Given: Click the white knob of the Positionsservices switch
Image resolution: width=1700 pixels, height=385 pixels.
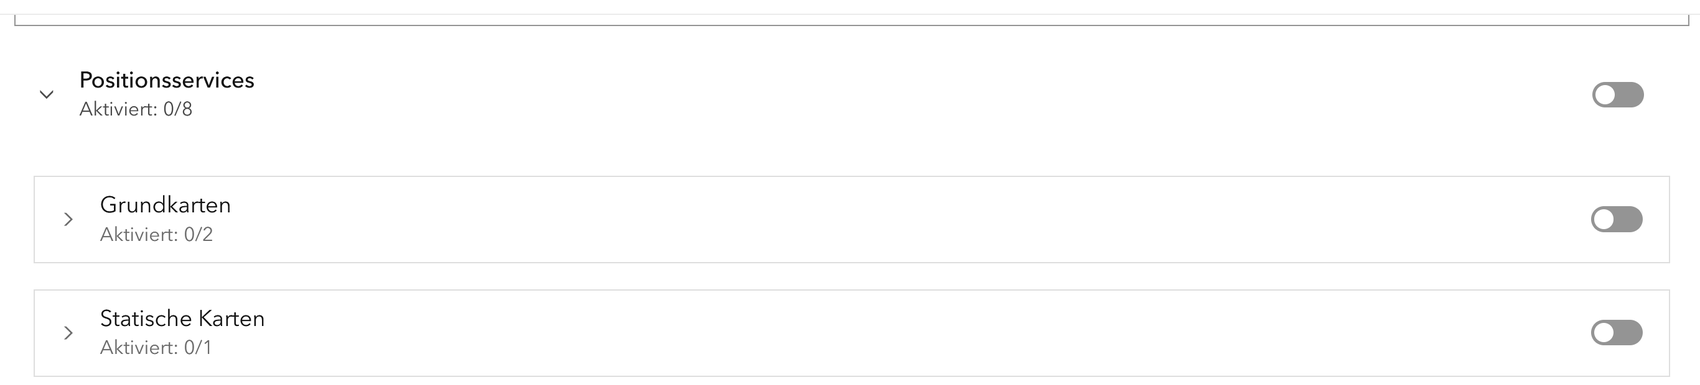Looking at the screenshot, I should click(1605, 95).
